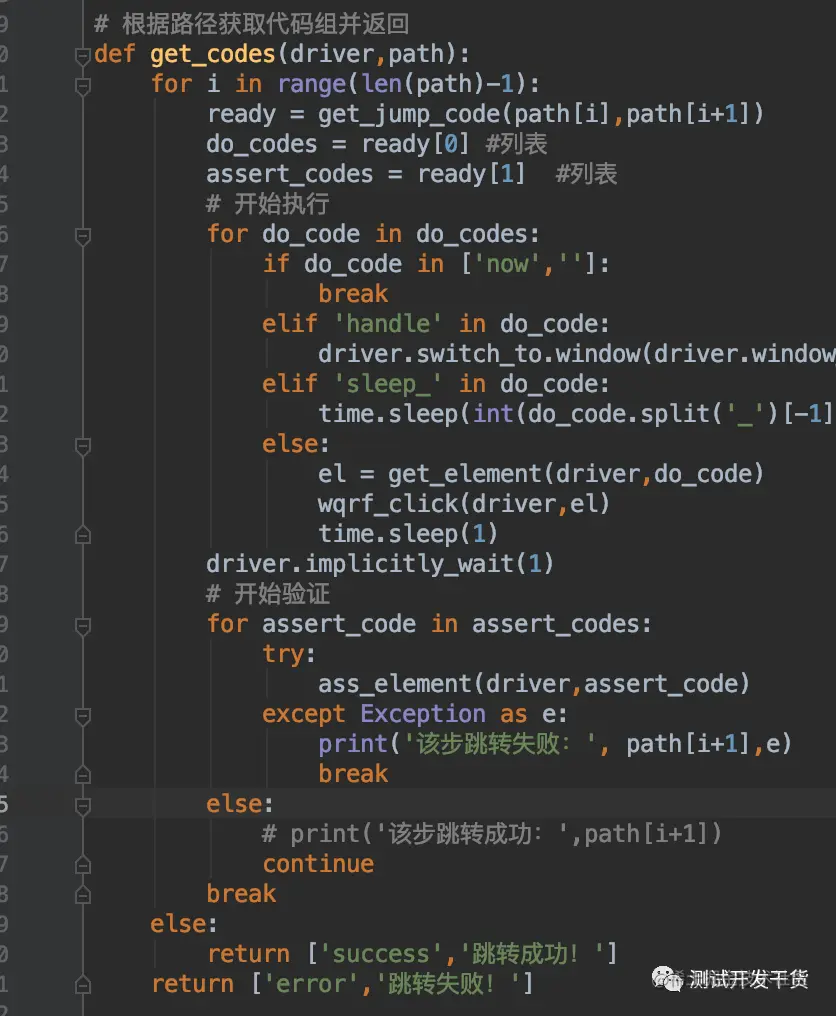Image resolution: width=836 pixels, height=1016 pixels.
Task: Click the "elif 'handle' in do_code:" line
Action: point(435,324)
